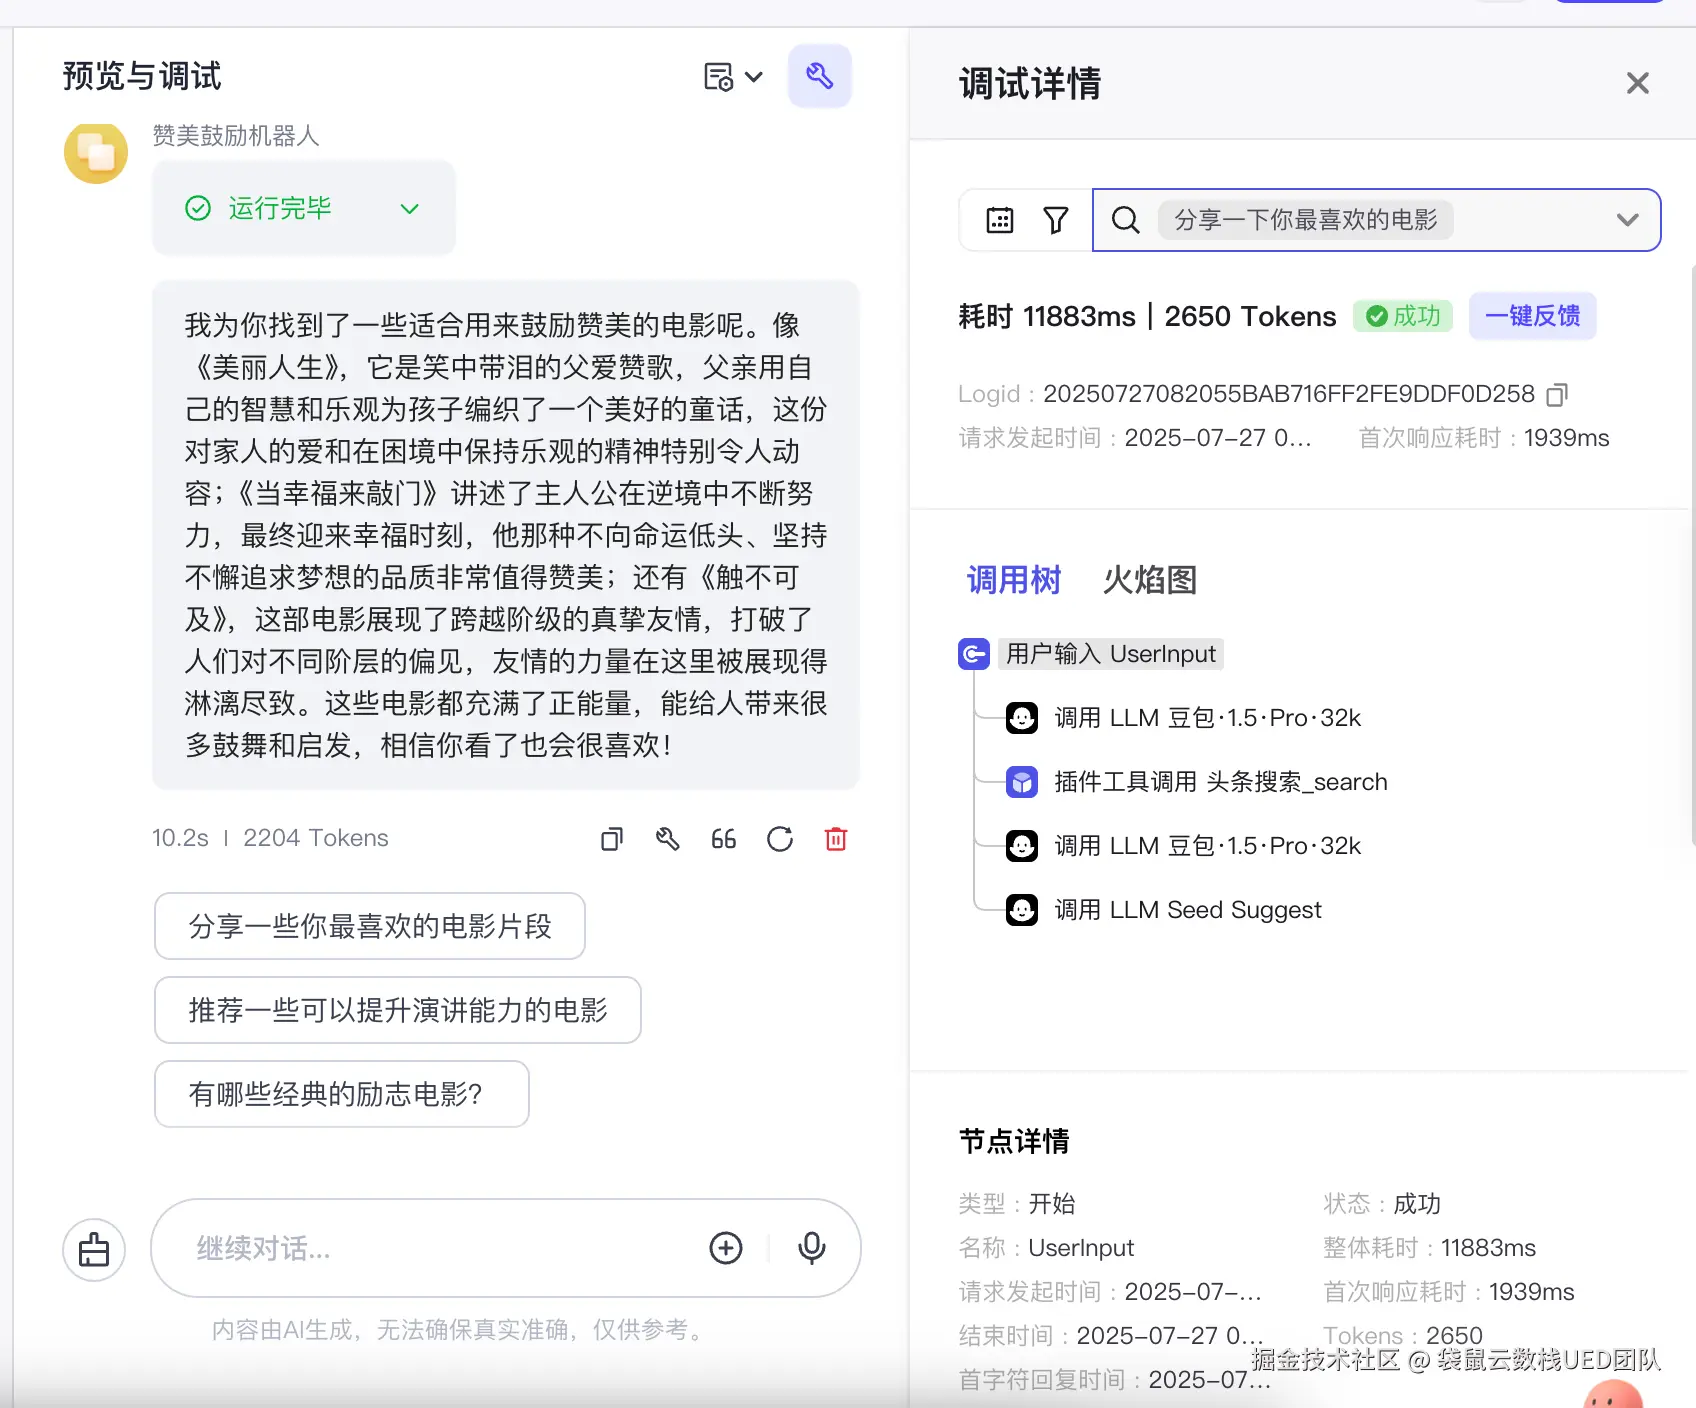1696x1408 pixels.
Task: Click the 10.2s | 2204 Tokens stats text
Action: pyautogui.click(x=270, y=838)
